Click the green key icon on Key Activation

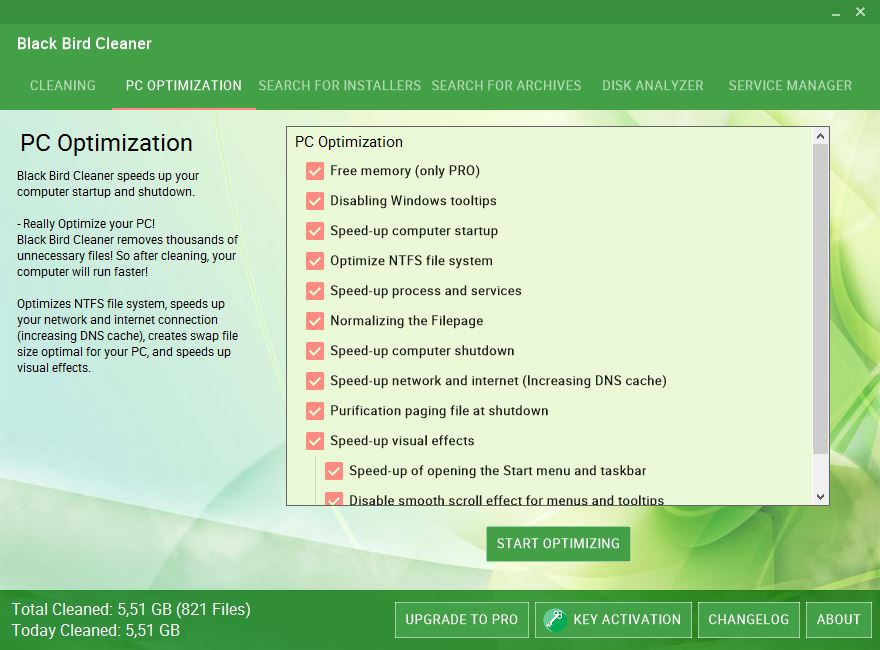click(553, 620)
